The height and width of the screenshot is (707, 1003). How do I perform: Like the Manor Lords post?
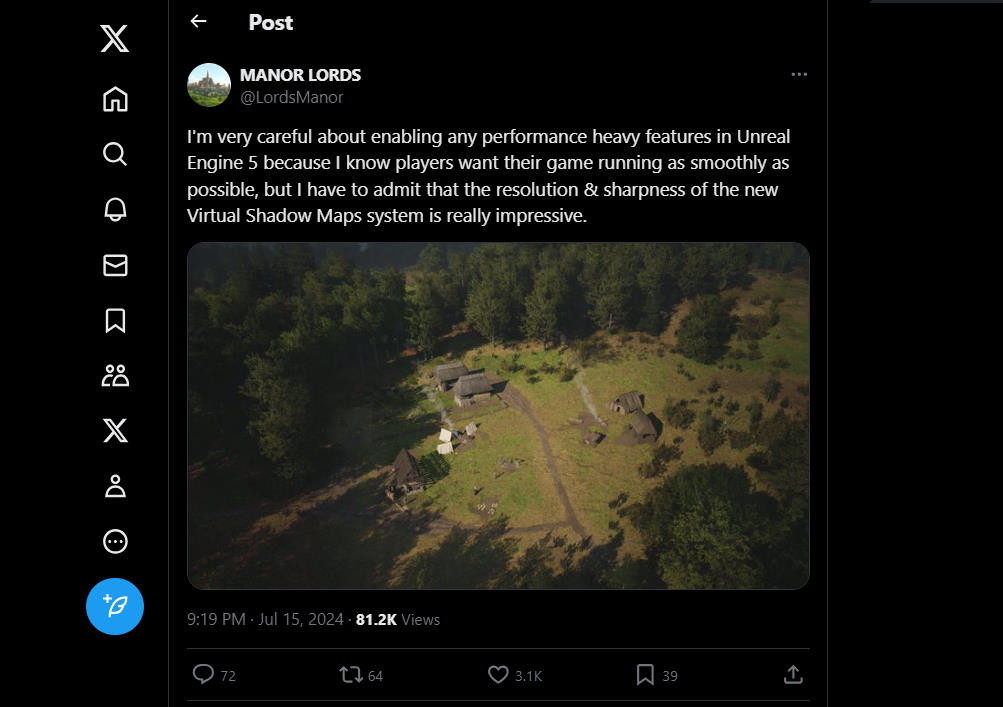point(497,675)
